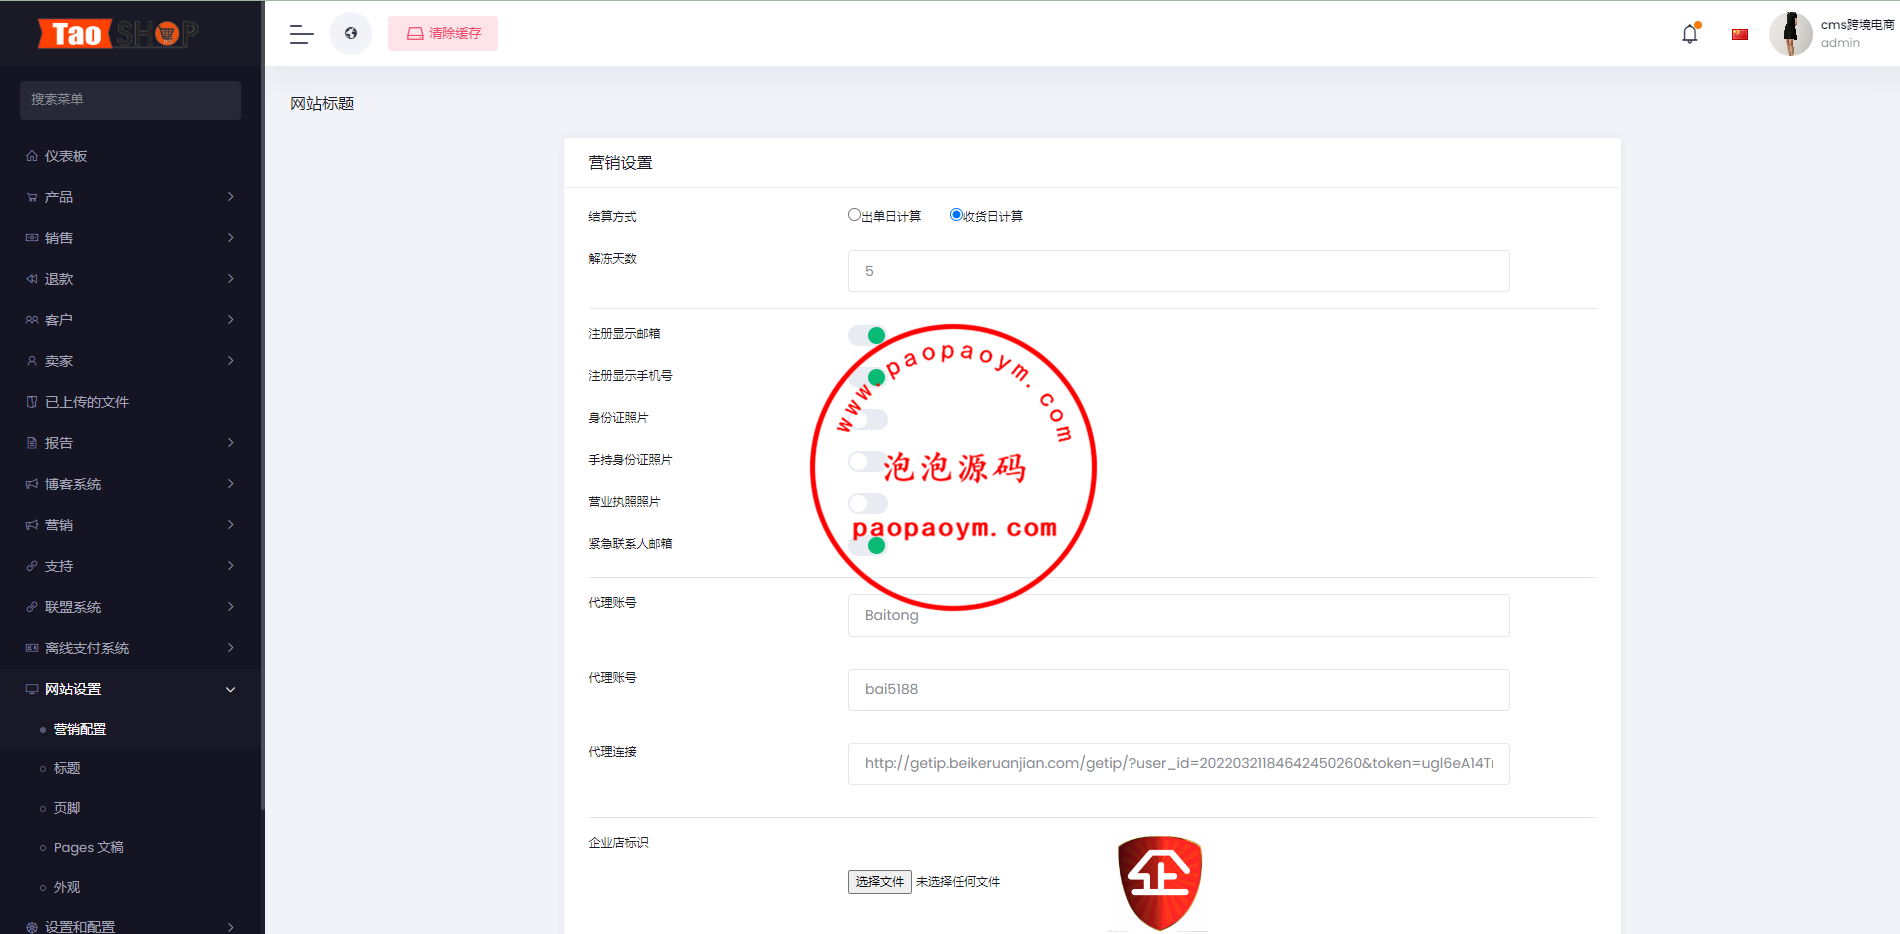The height and width of the screenshot is (934, 1900).
Task: Open 仪表板 dashboard from sidebar
Action: point(66,156)
